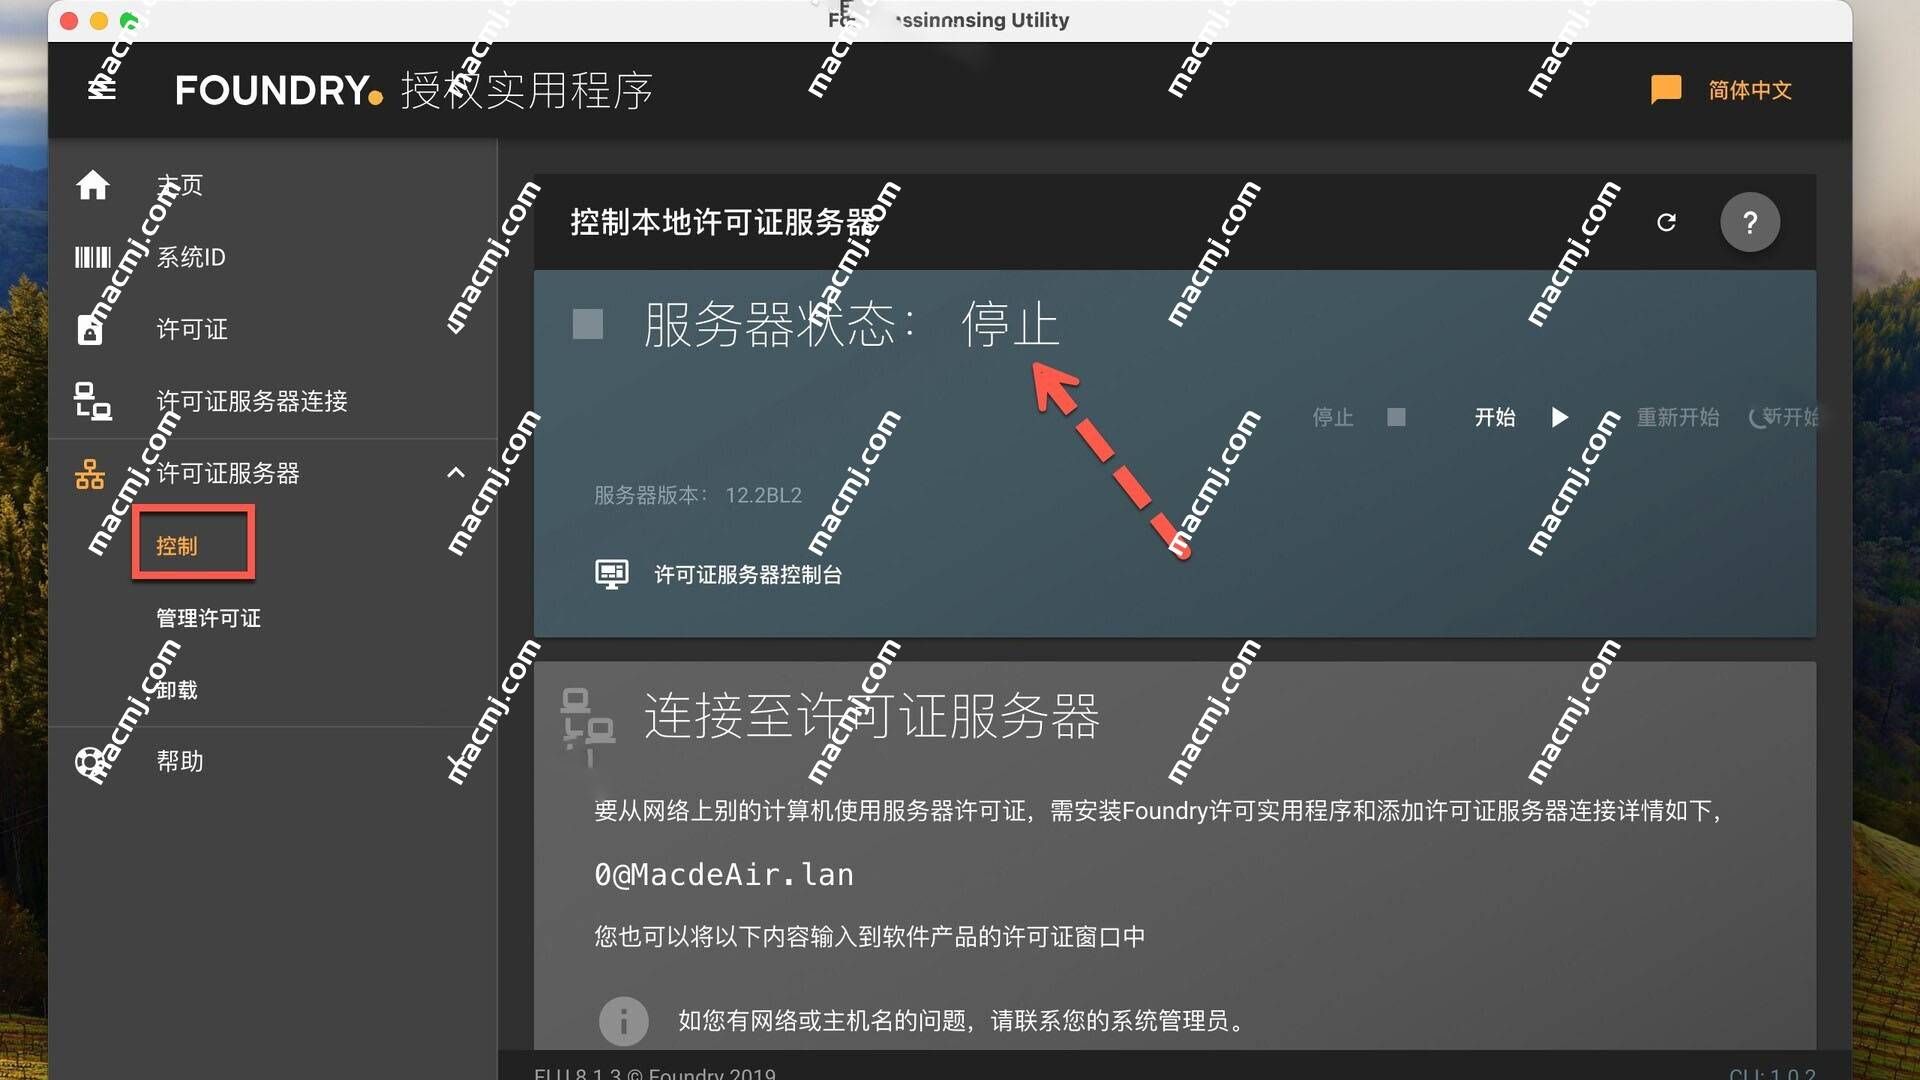Click the FOUNDRY logo in header

[x=279, y=90]
